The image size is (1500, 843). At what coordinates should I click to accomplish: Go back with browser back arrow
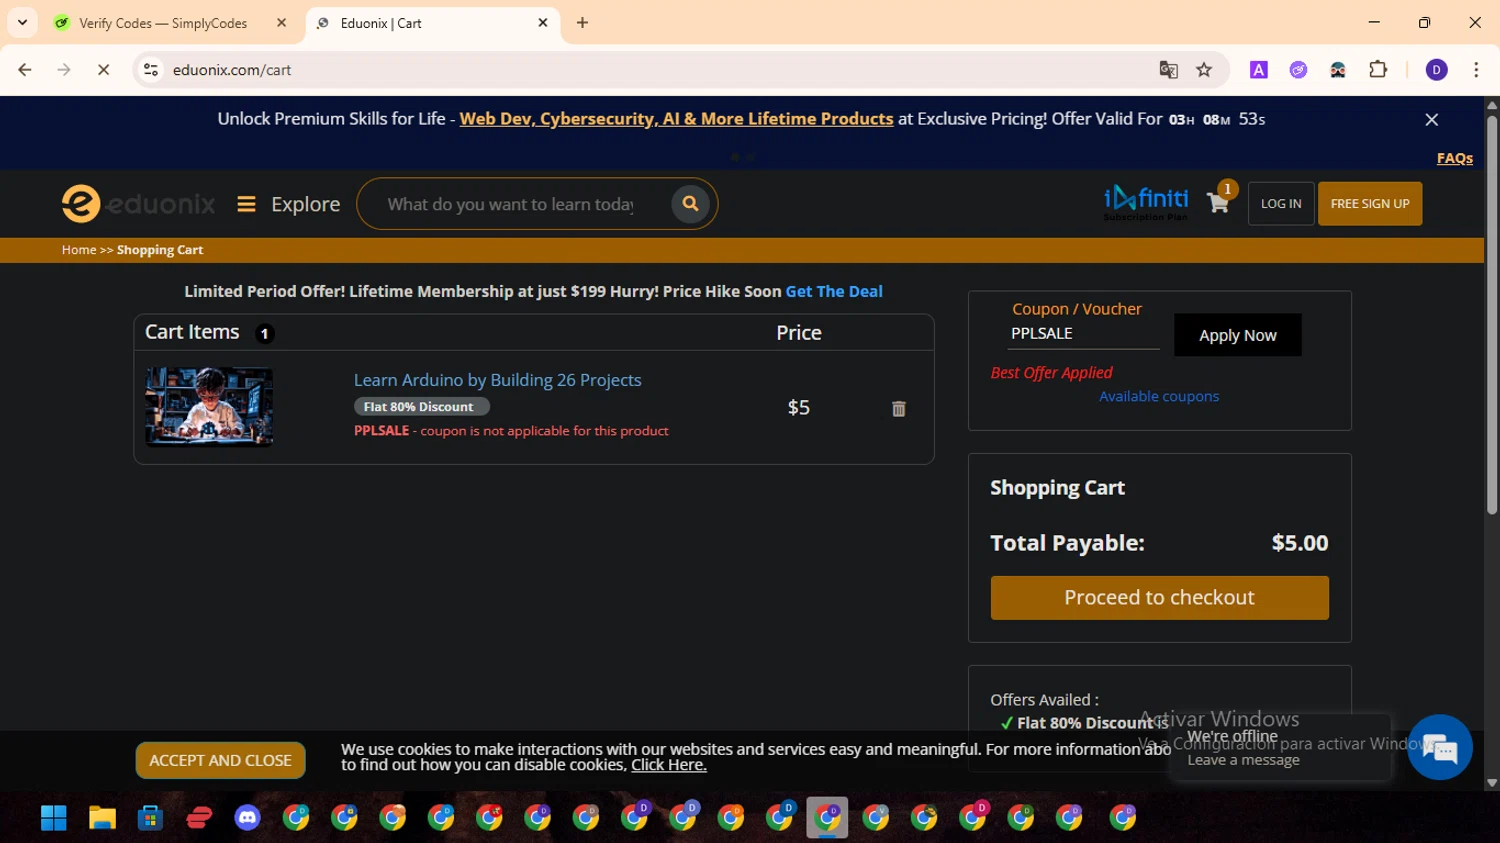(x=25, y=70)
